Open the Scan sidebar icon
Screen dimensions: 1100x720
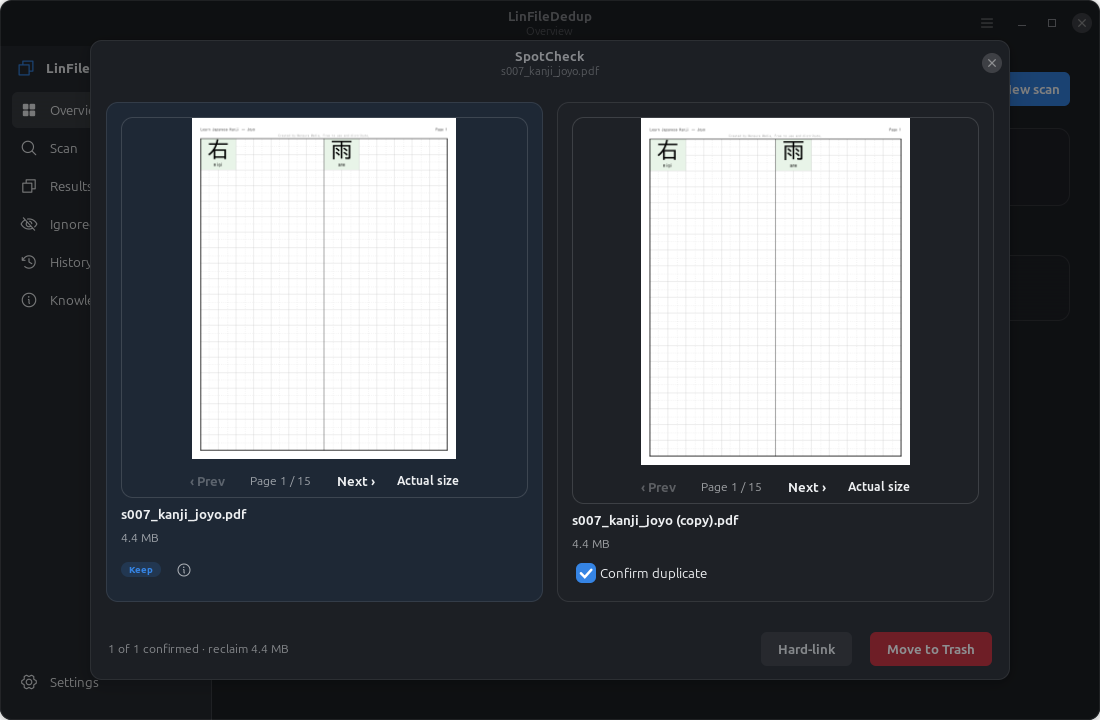(29, 148)
